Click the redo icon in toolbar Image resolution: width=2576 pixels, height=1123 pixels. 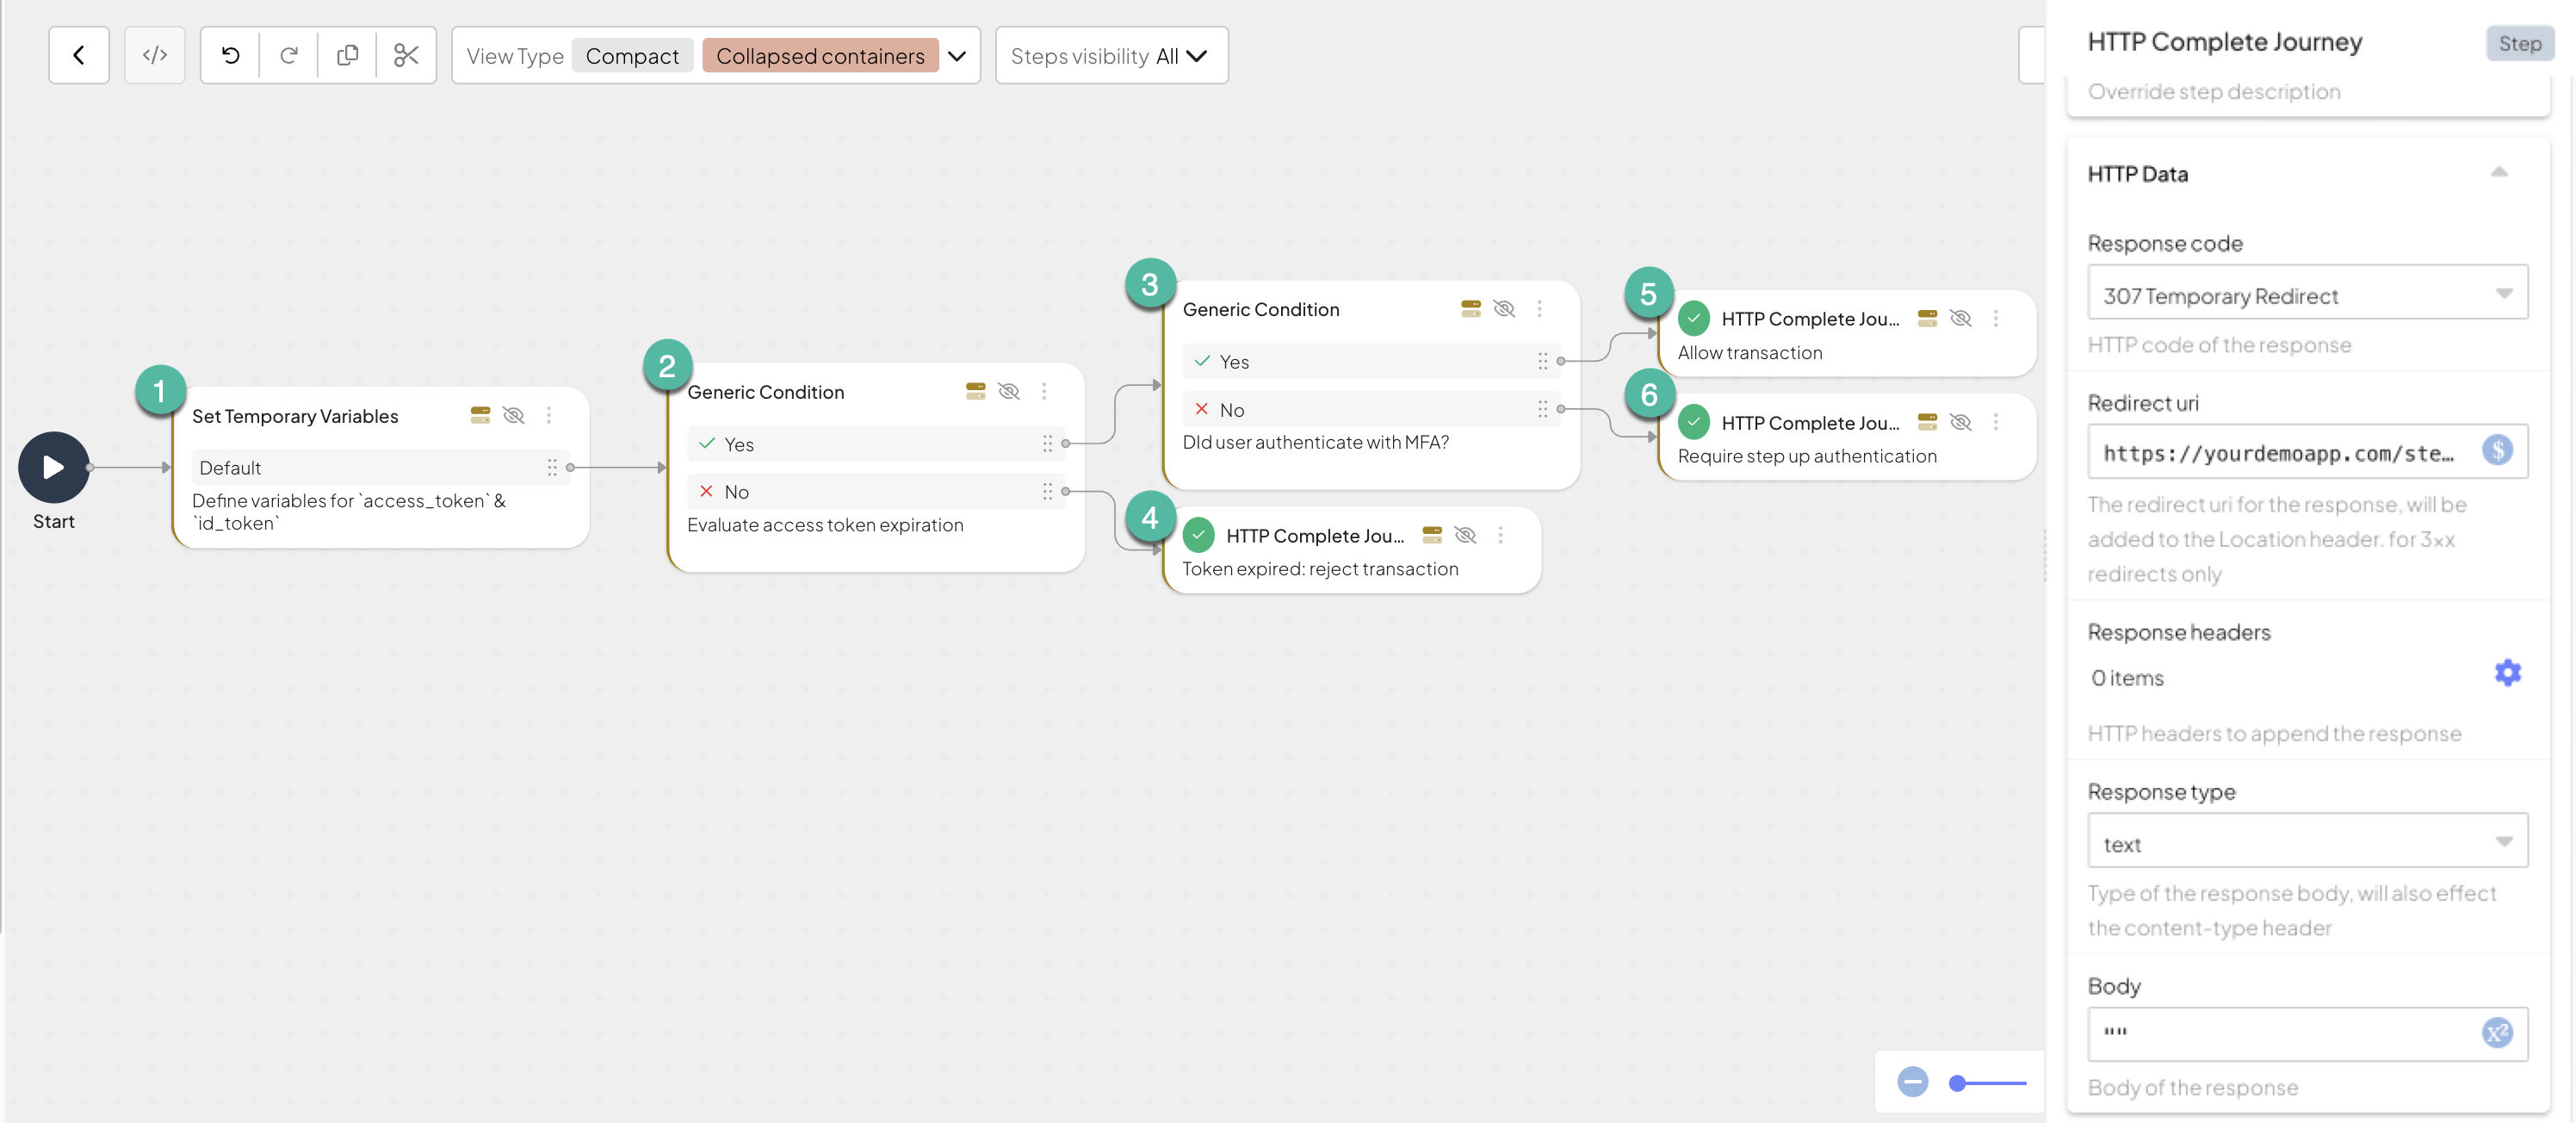coord(289,55)
